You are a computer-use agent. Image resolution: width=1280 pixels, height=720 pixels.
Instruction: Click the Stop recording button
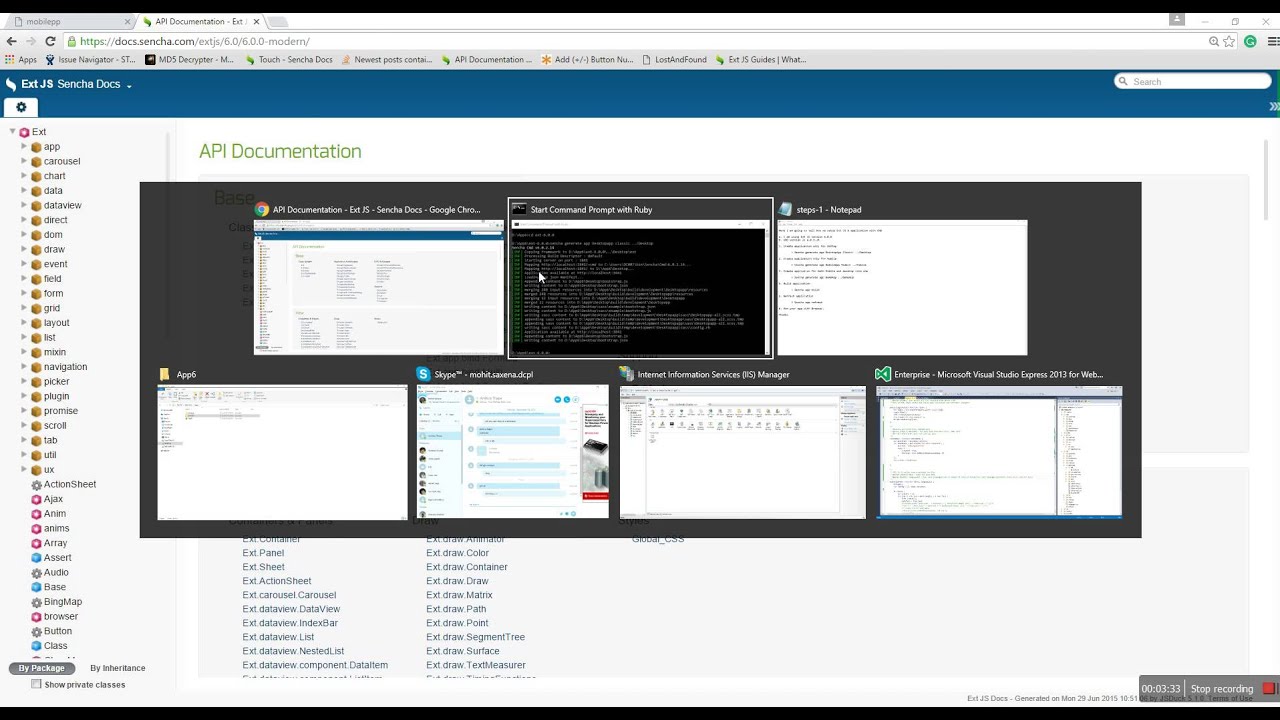tap(1221, 689)
